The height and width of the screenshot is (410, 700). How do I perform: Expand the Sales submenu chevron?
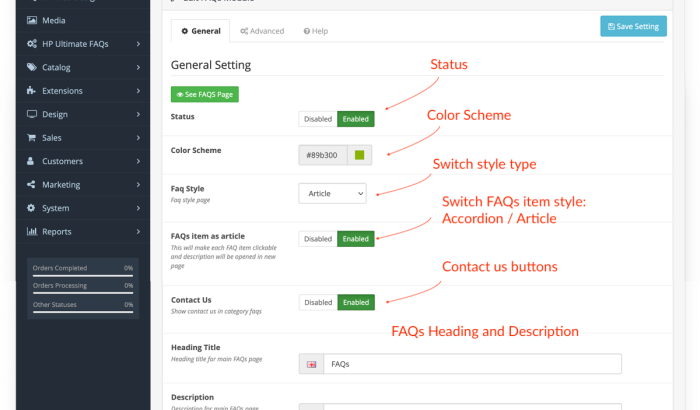138,138
